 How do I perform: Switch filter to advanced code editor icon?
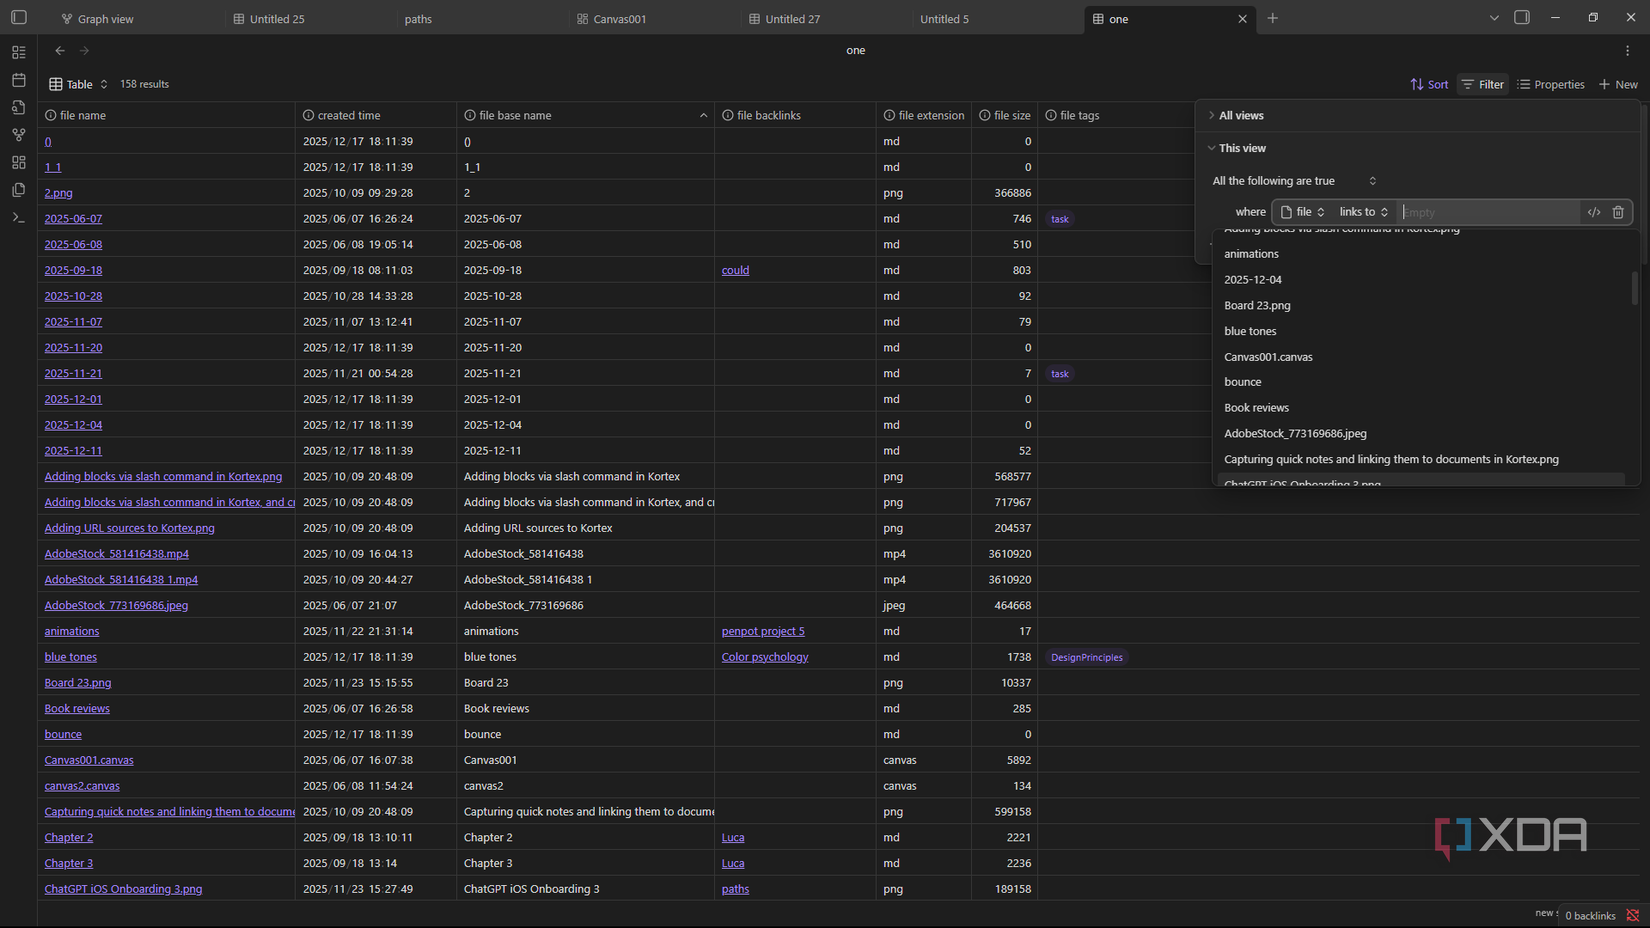[x=1594, y=212]
